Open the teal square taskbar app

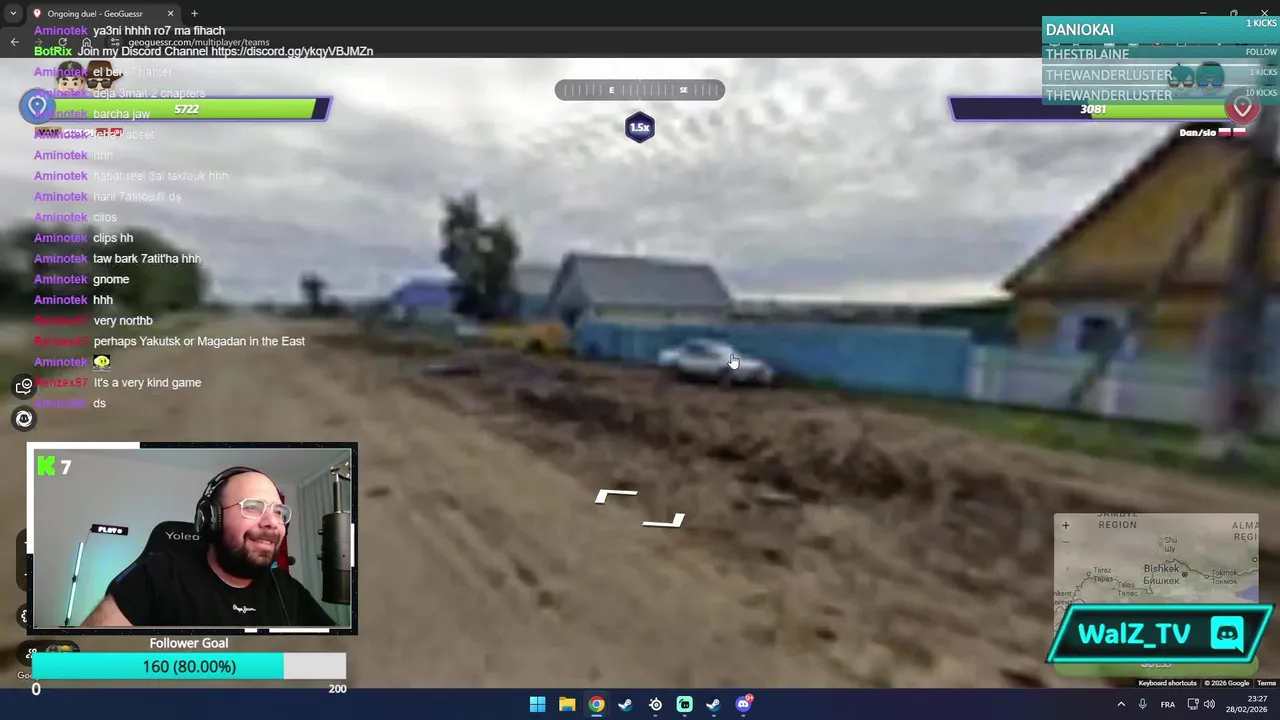point(684,704)
